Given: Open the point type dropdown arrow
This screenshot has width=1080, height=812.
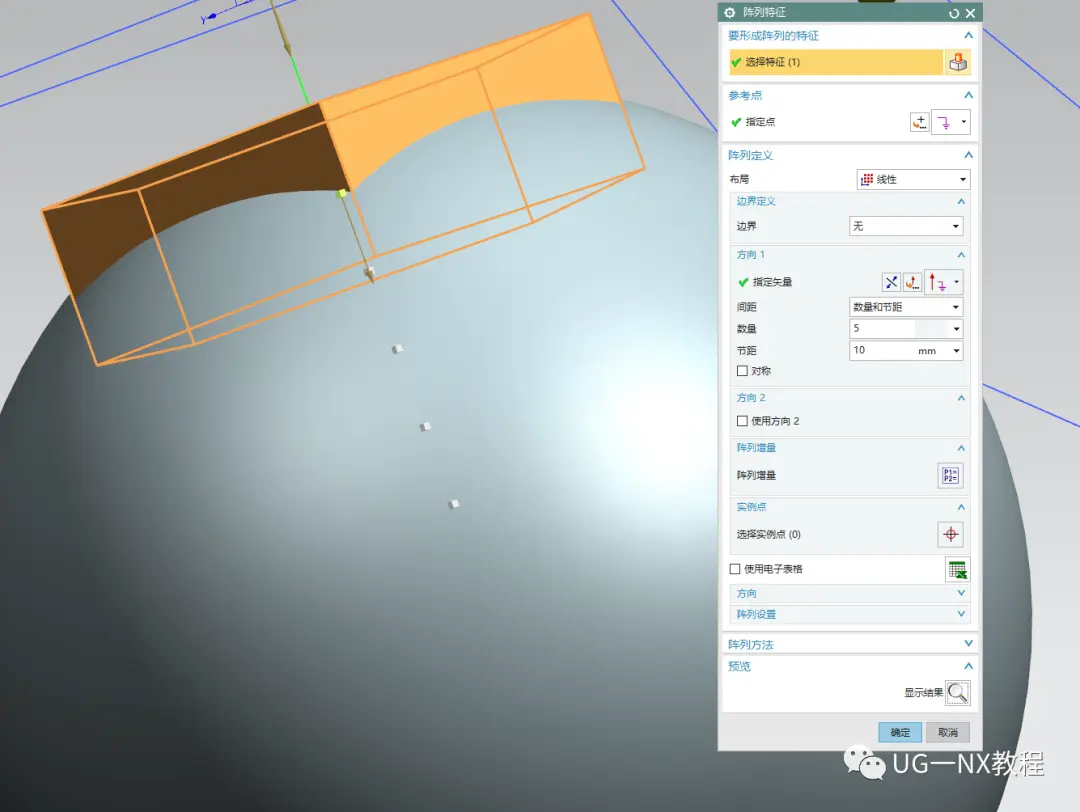Looking at the screenshot, I should [964, 122].
